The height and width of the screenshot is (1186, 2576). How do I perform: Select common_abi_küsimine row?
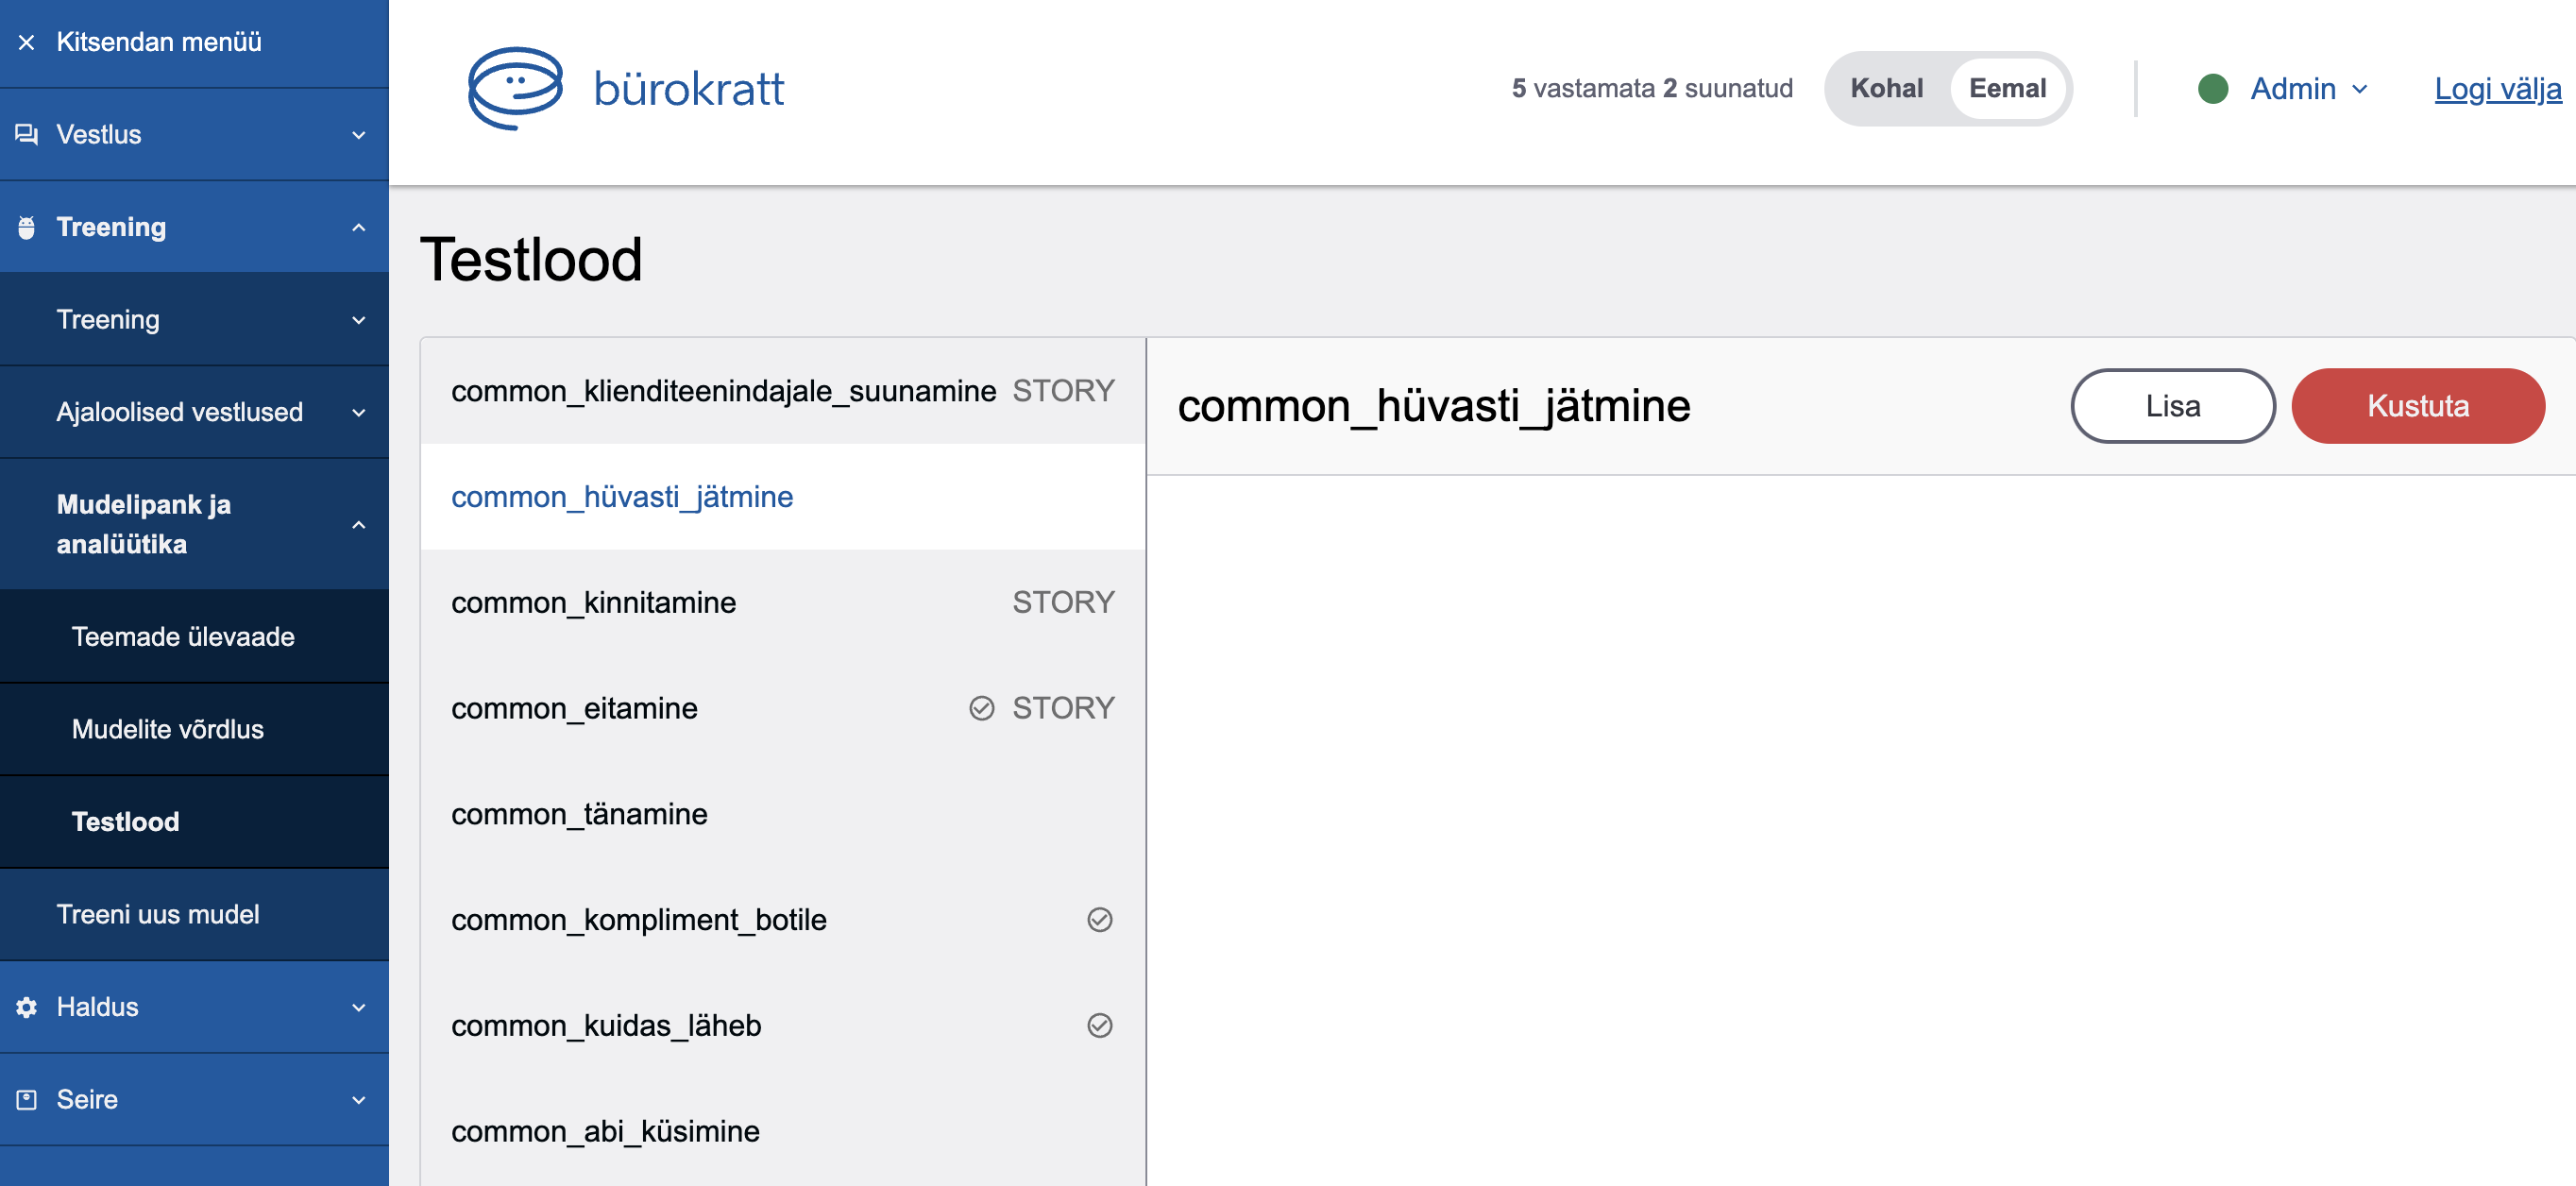[x=783, y=1131]
